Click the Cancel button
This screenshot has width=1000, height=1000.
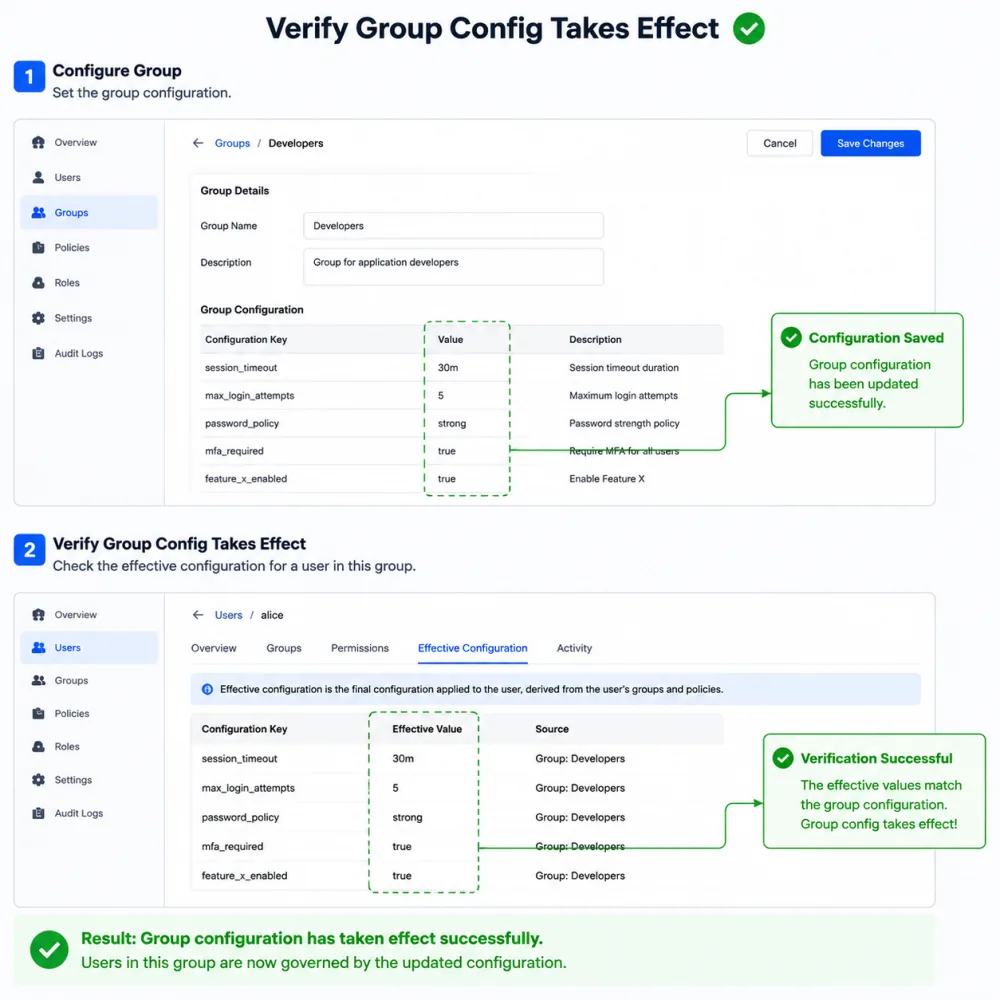(779, 143)
